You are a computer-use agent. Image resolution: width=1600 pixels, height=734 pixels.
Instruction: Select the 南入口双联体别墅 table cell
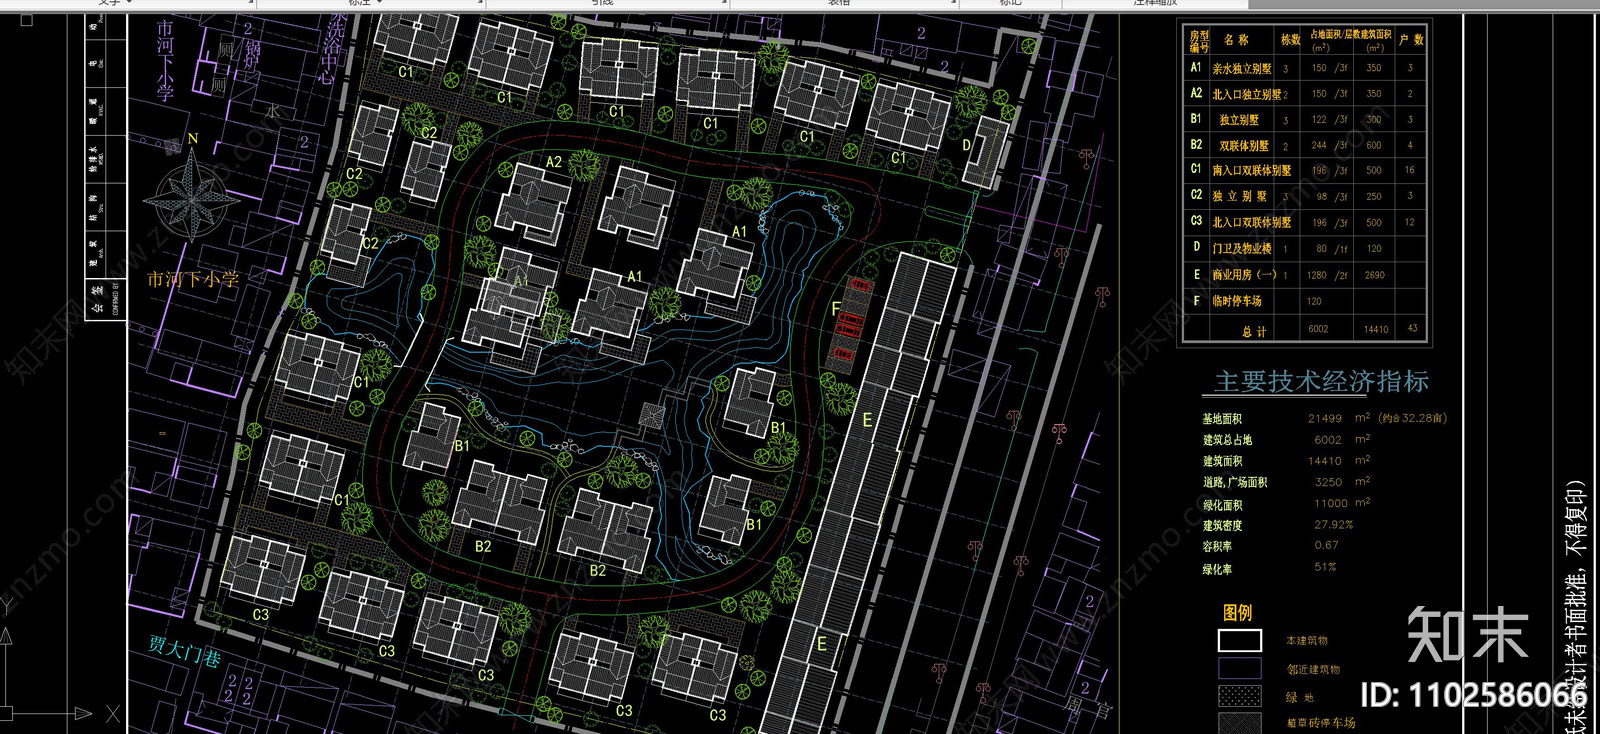point(1251,171)
